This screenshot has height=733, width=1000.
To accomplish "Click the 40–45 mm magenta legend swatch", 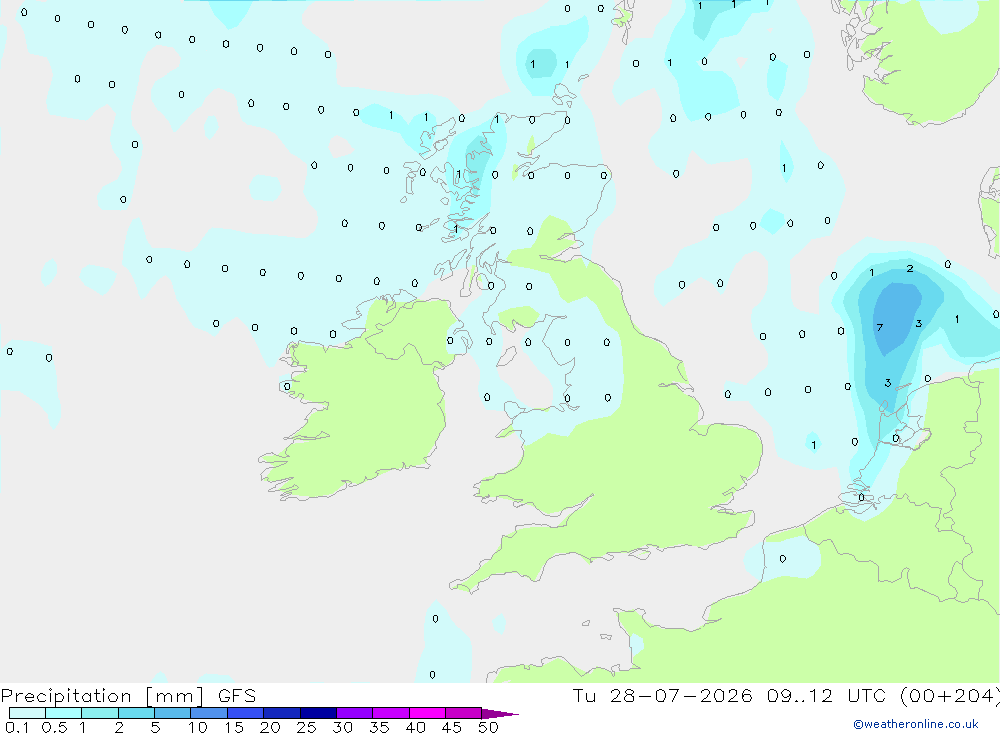I will pos(427,713).
